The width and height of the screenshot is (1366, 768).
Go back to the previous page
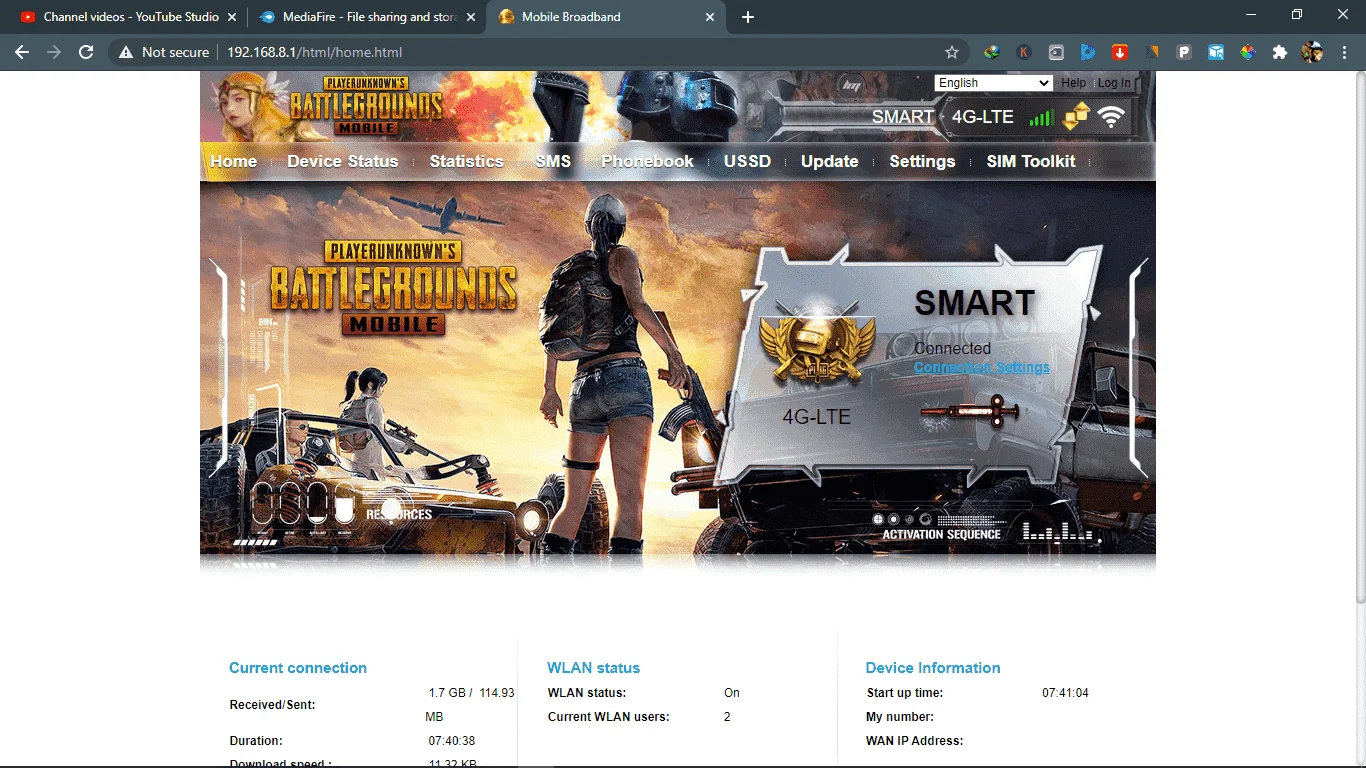click(22, 52)
